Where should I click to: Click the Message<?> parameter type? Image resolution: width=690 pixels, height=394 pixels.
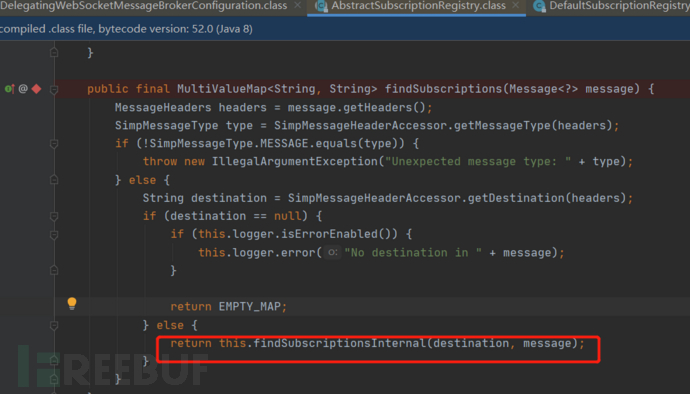pyautogui.click(x=543, y=89)
